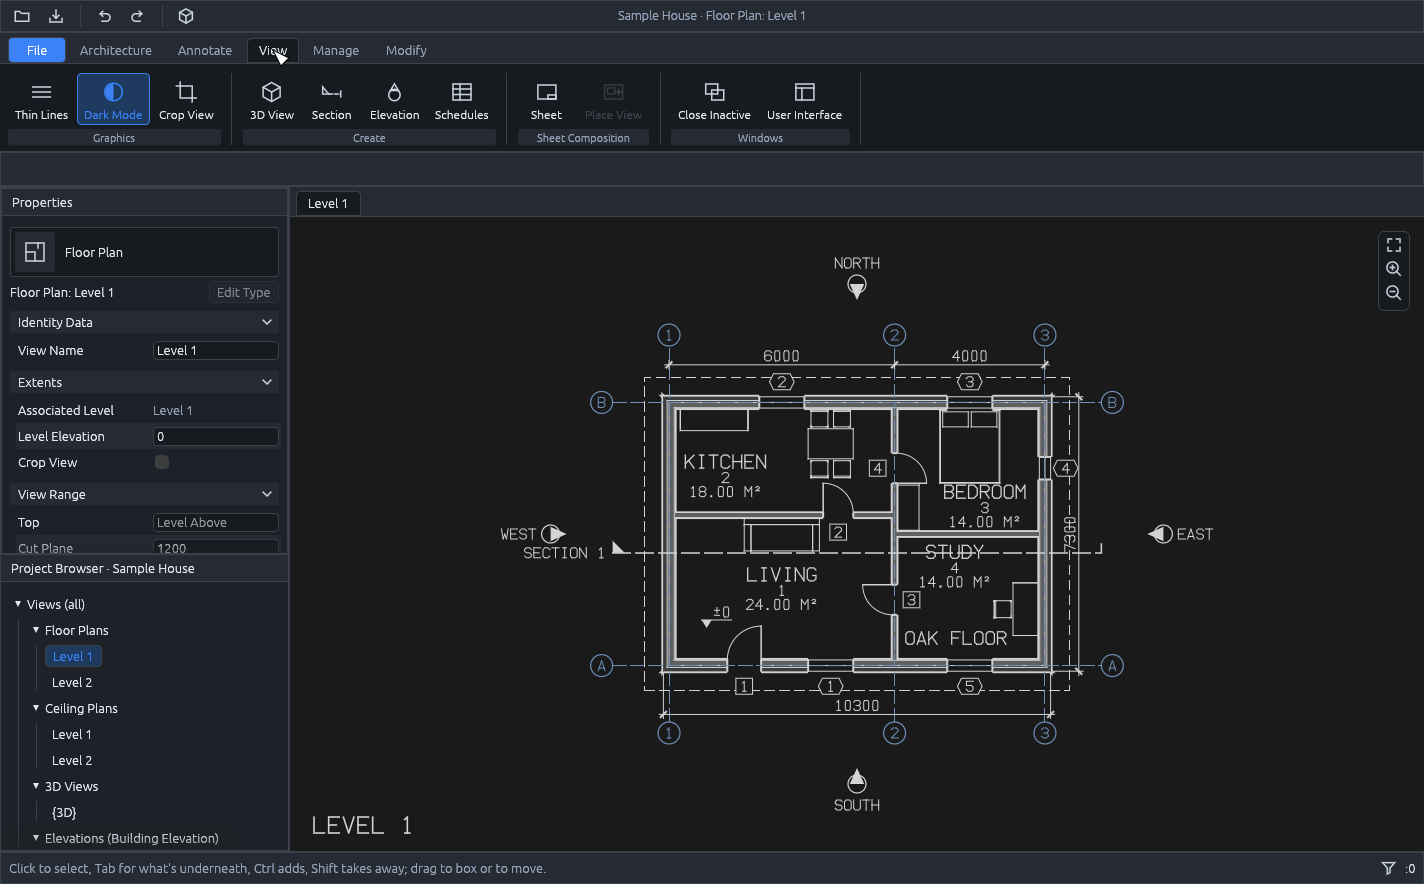Viewport: 1424px width, 884px height.
Task: Collapse Elevations (Building Elevation) node
Action: [x=36, y=838]
